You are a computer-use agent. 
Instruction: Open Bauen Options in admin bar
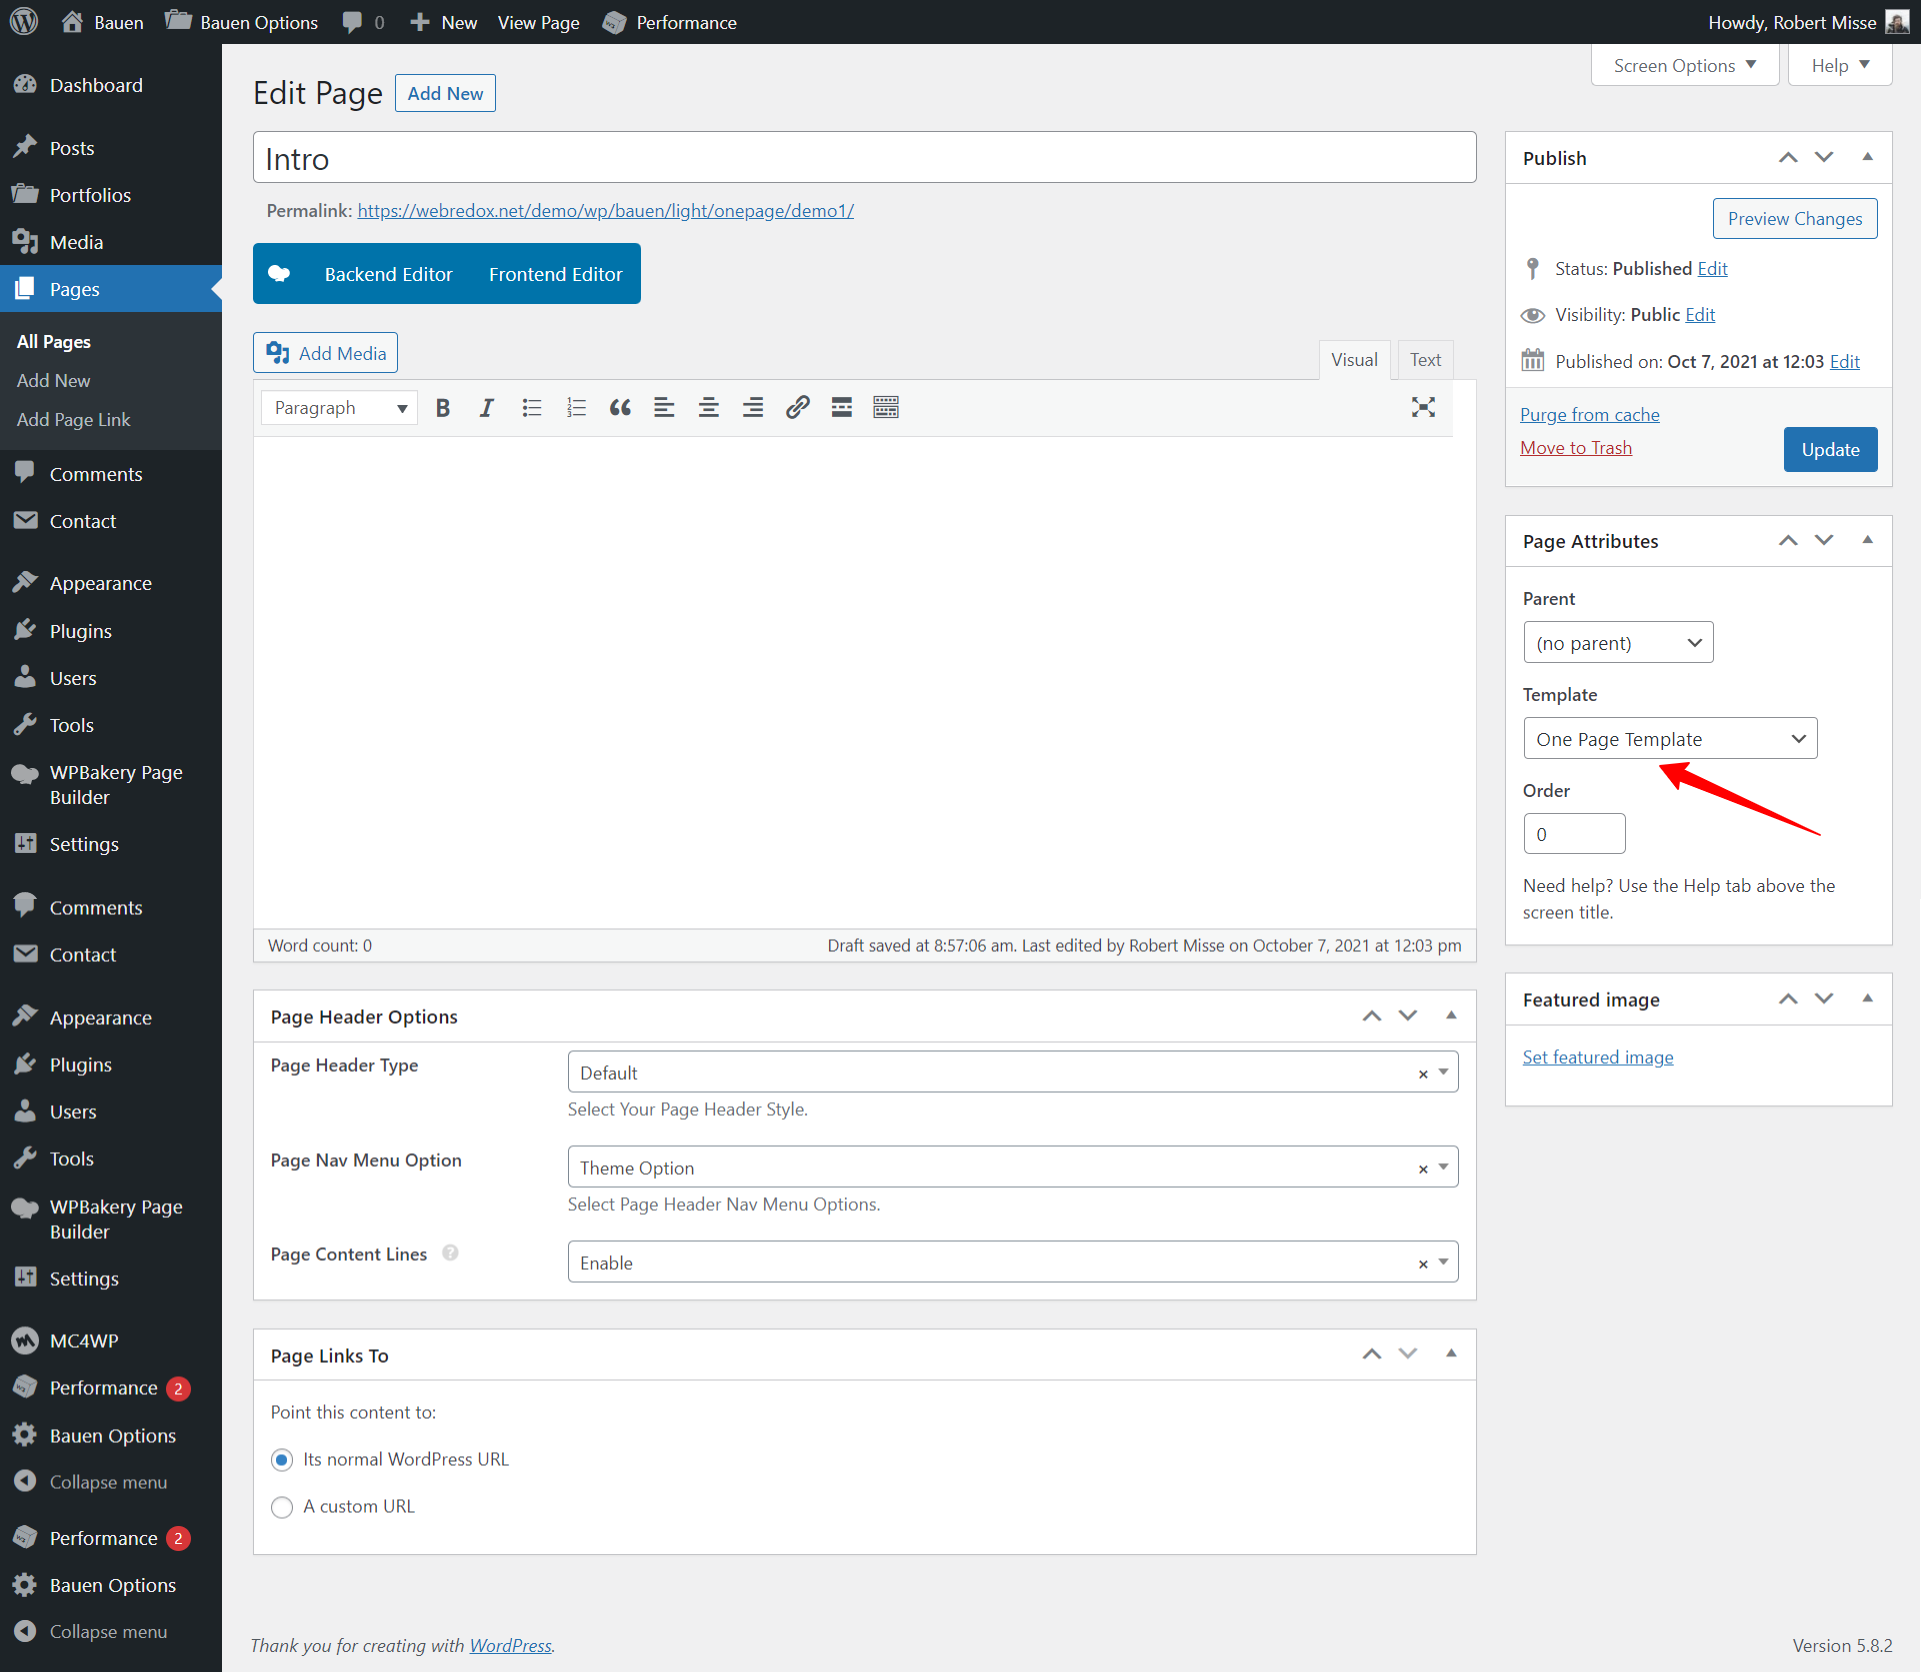pyautogui.click(x=242, y=22)
